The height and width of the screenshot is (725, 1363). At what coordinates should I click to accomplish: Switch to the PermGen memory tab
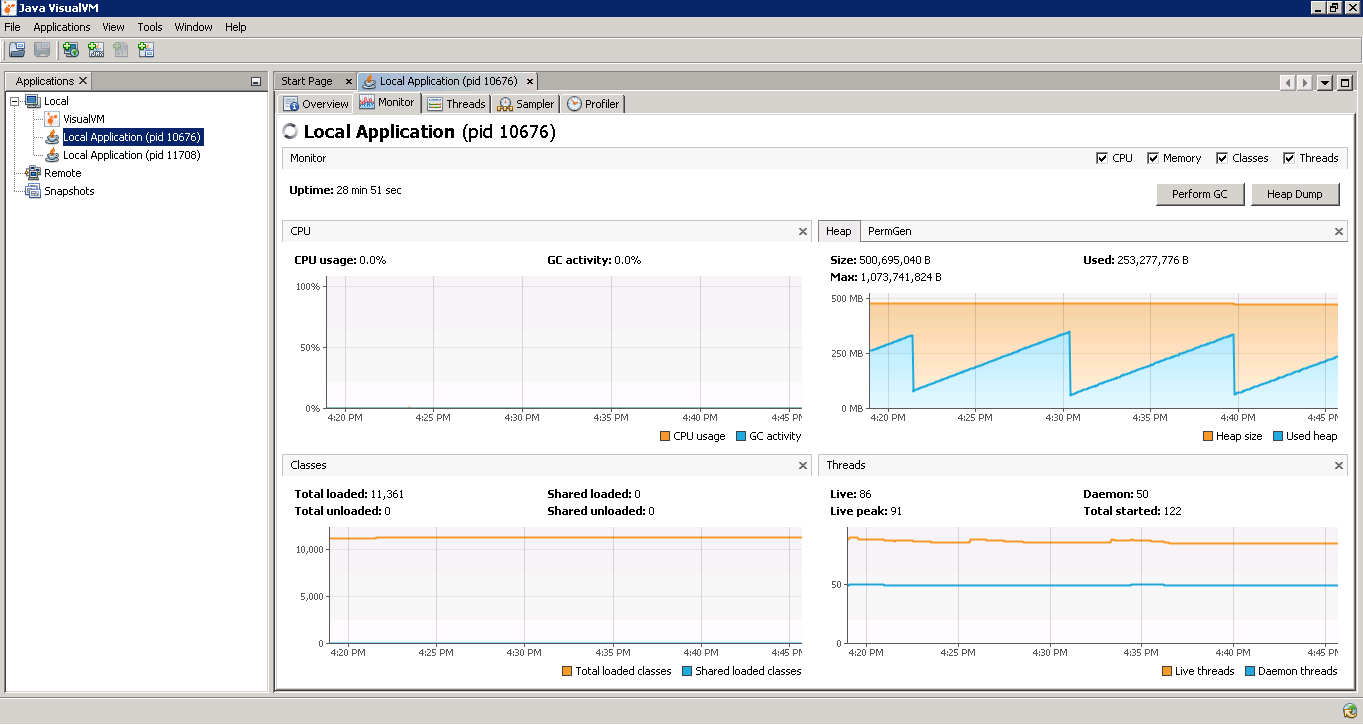889,231
